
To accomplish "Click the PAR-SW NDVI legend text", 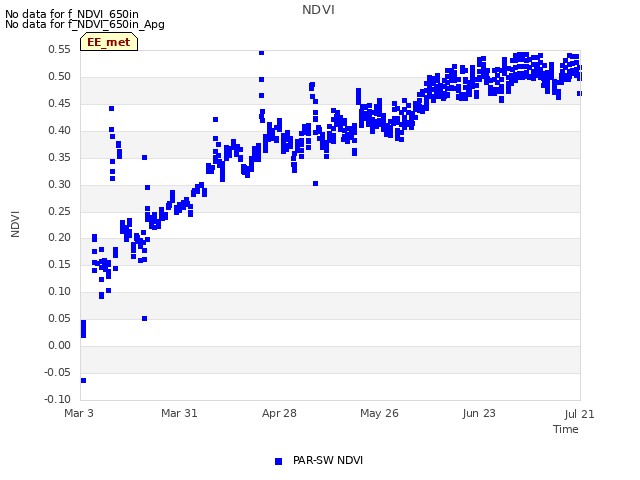I will [x=328, y=460].
